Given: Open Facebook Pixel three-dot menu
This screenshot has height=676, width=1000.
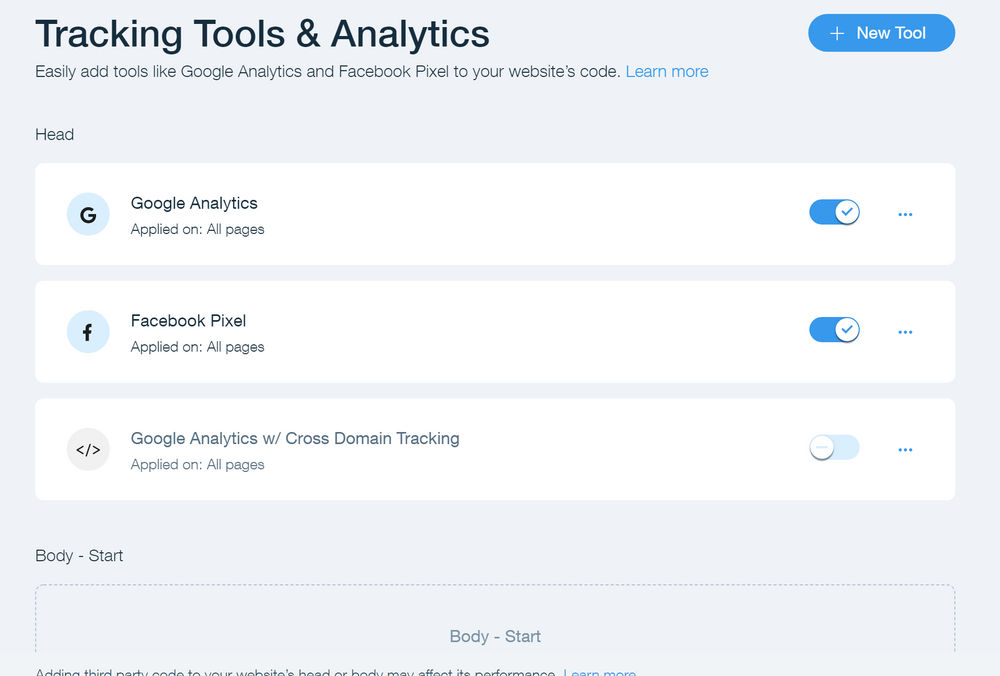Looking at the screenshot, I should 905,332.
